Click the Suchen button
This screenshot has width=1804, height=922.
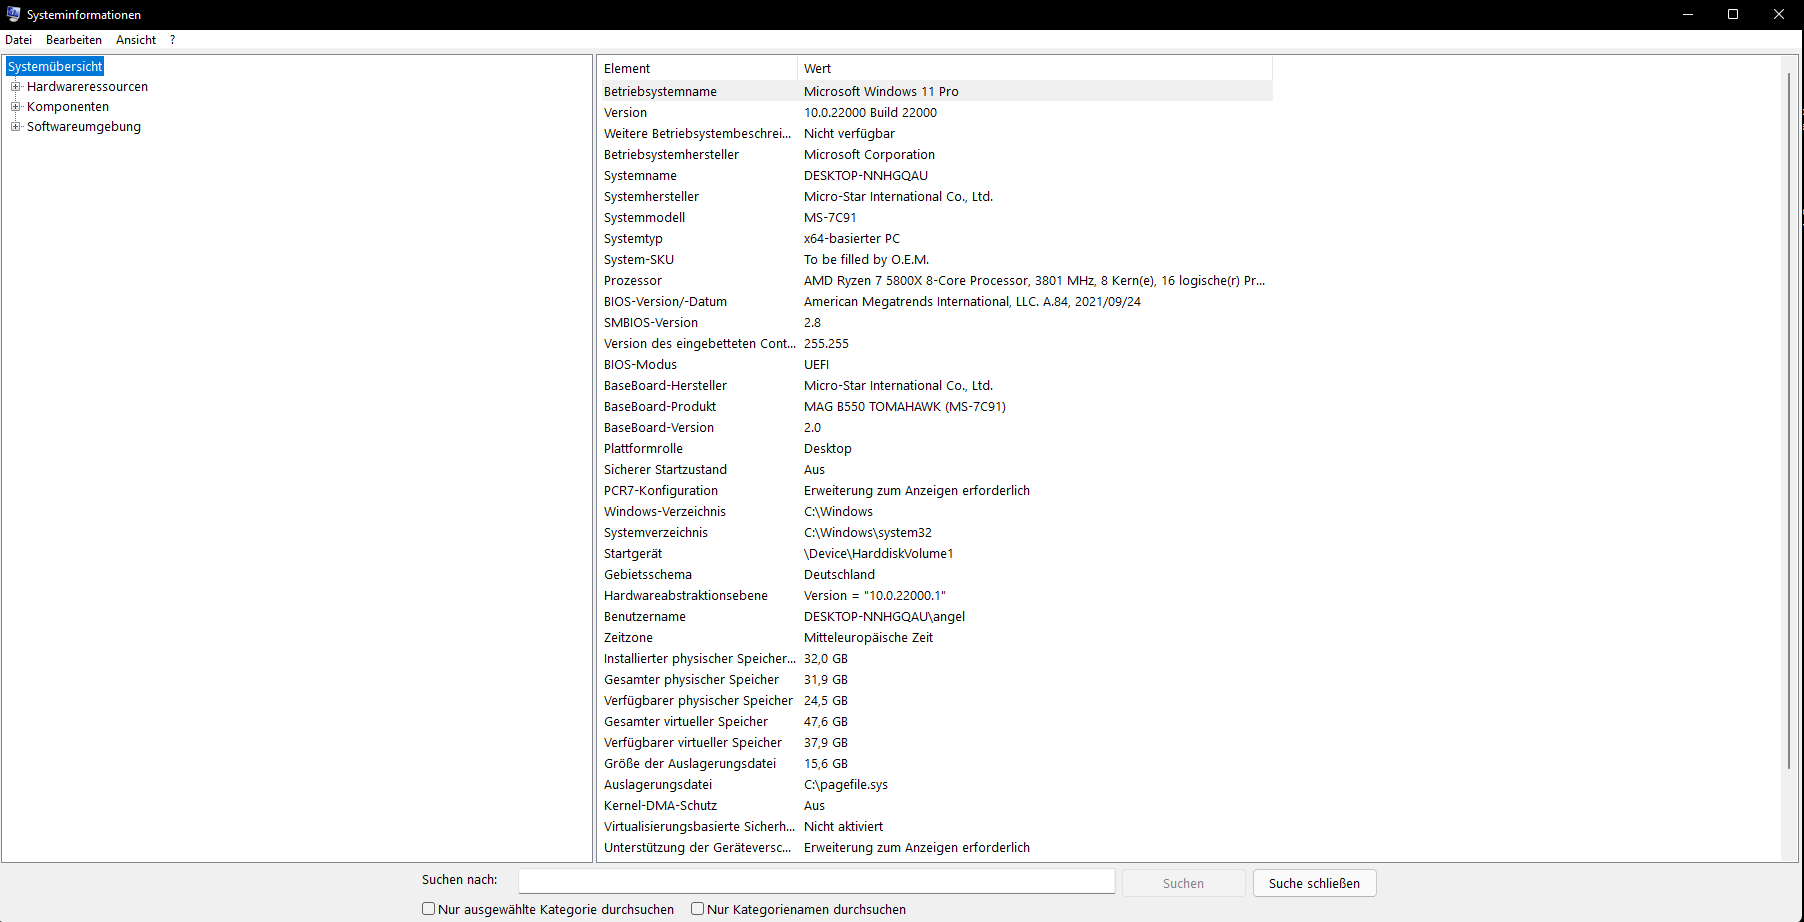(1183, 883)
